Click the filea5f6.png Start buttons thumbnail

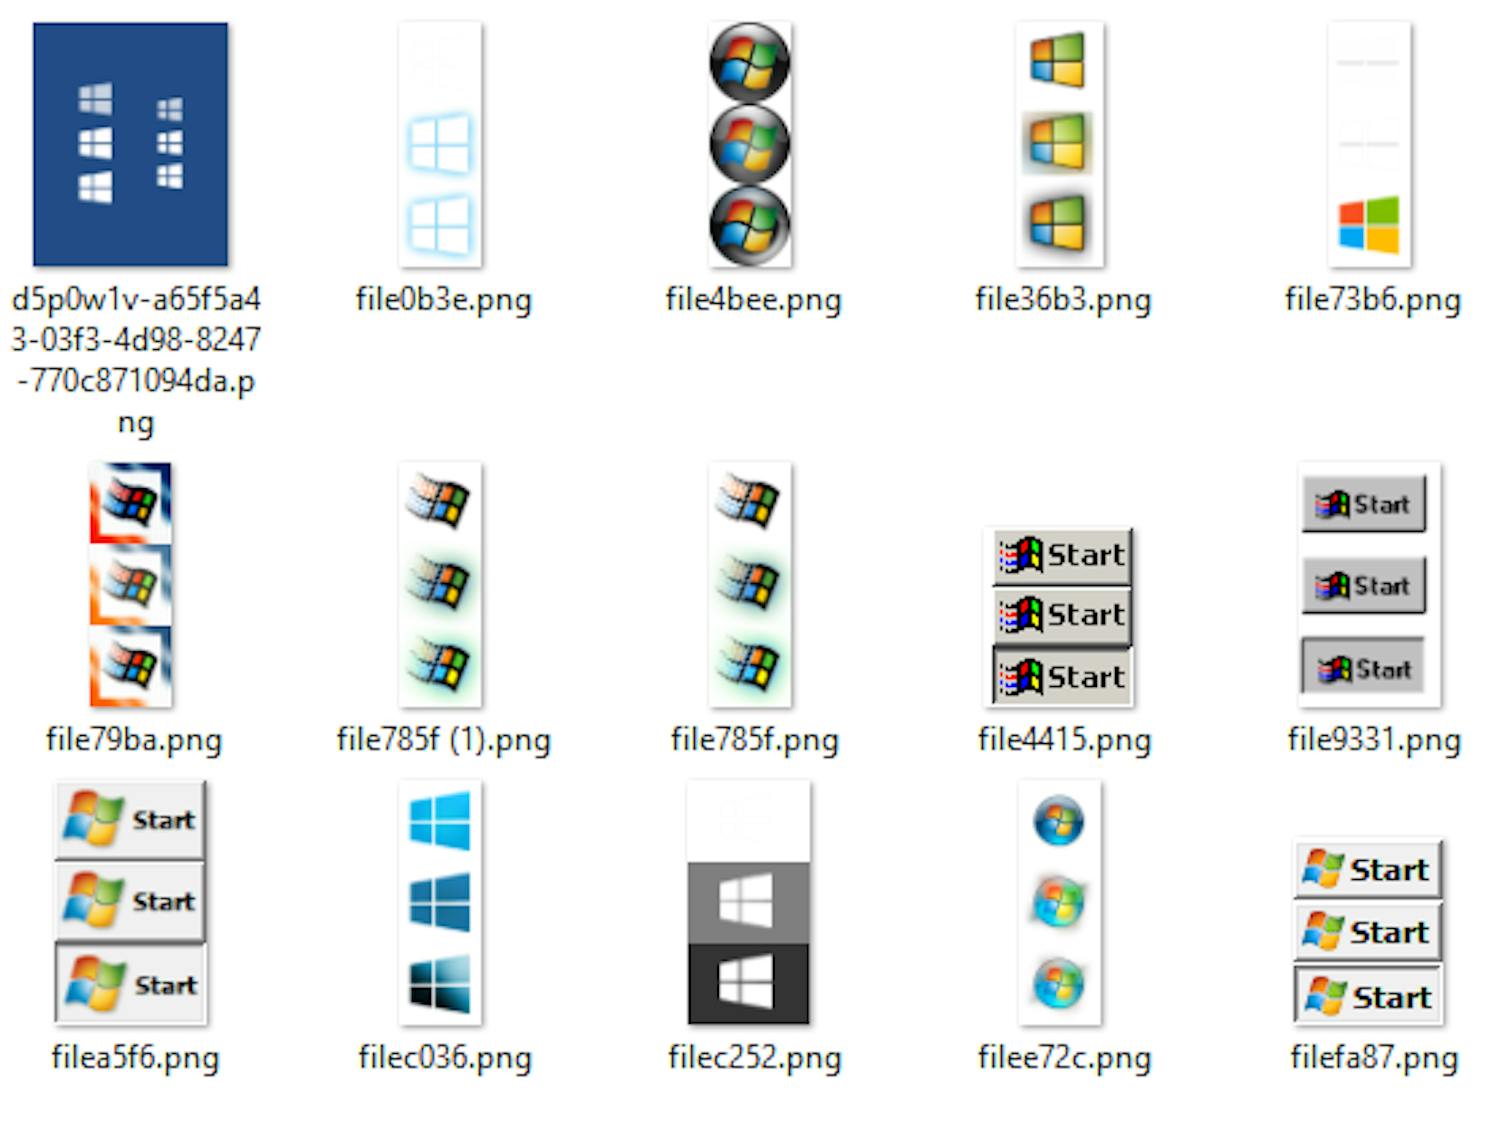click(x=130, y=903)
